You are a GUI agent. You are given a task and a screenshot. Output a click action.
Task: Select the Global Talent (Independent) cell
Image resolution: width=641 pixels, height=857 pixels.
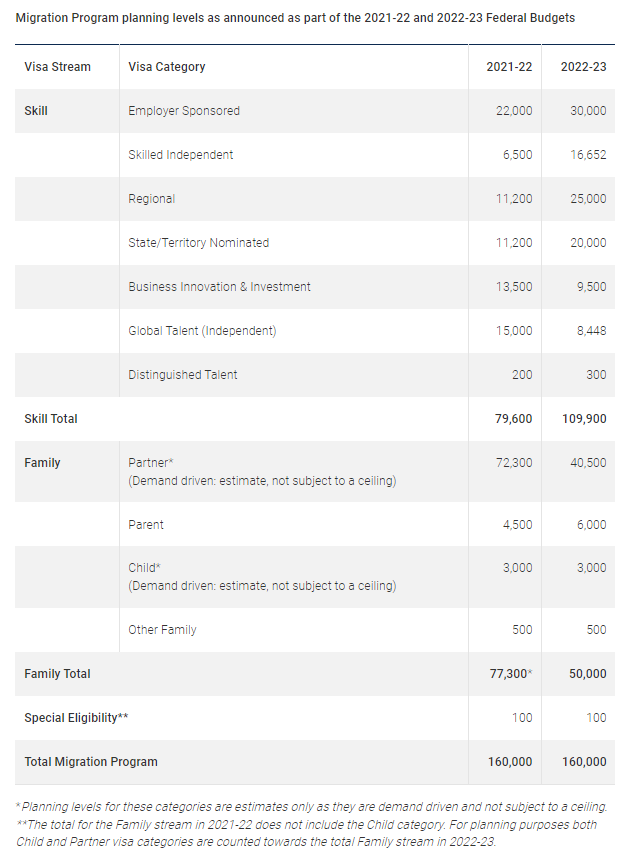(x=202, y=331)
